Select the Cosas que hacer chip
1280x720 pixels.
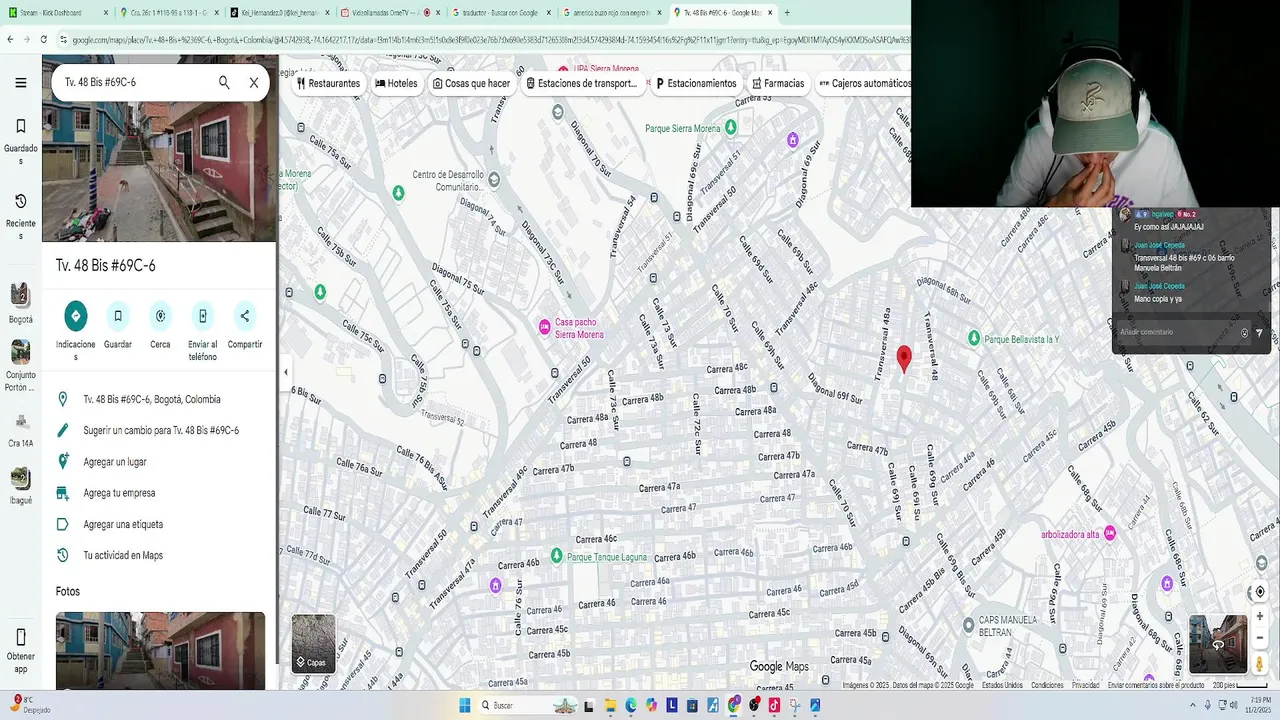pyautogui.click(x=471, y=84)
